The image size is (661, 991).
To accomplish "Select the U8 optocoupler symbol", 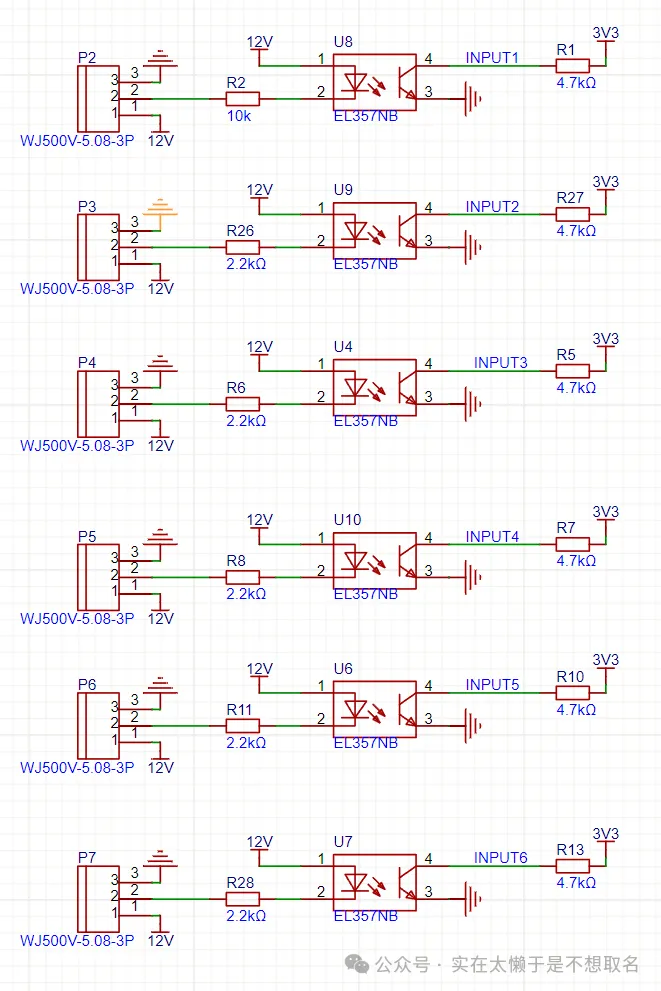I will pyautogui.click(x=374, y=82).
